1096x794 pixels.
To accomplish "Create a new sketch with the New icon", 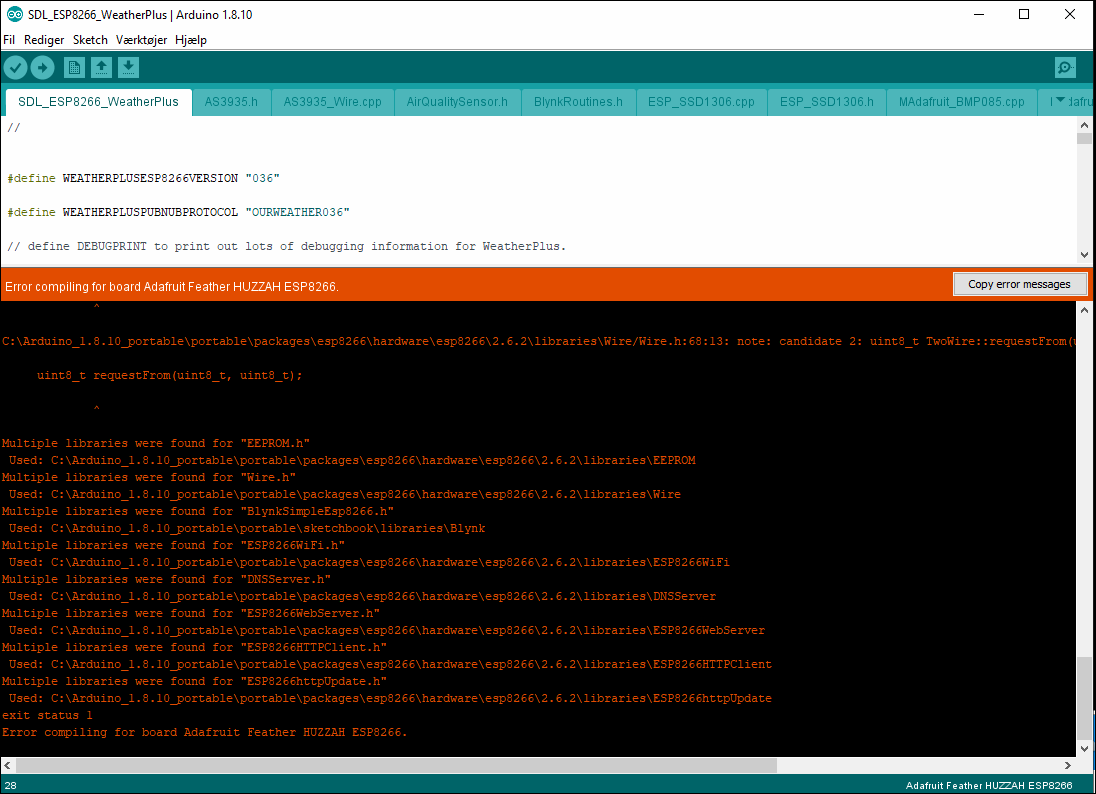I will [x=74, y=68].
